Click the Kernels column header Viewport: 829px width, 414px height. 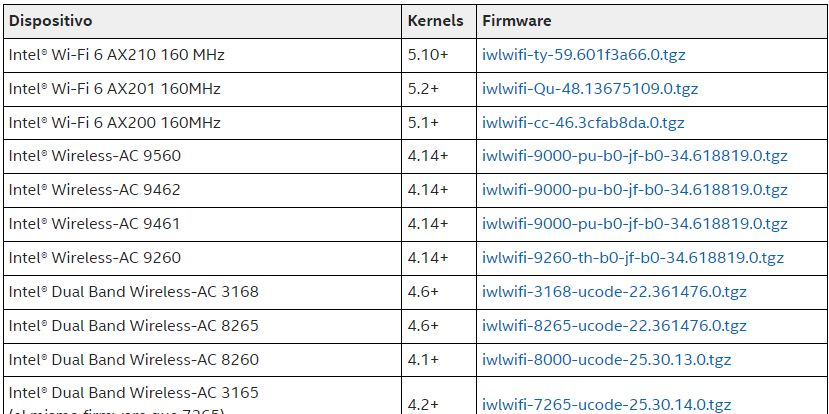[x=435, y=20]
